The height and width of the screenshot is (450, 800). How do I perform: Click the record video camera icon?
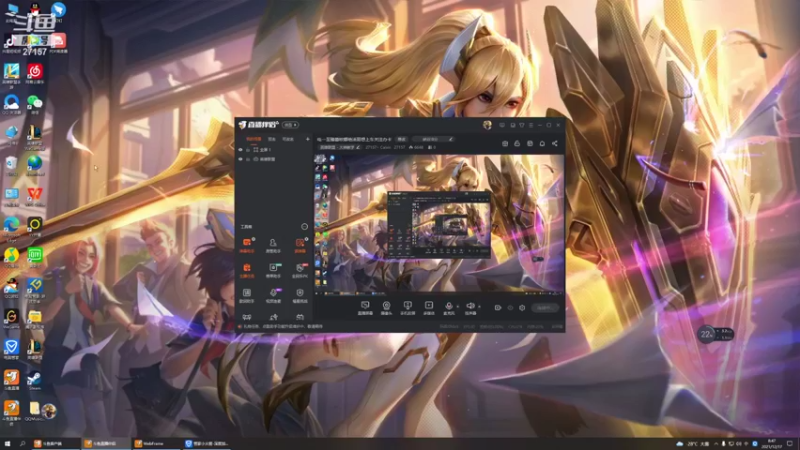pos(497,308)
